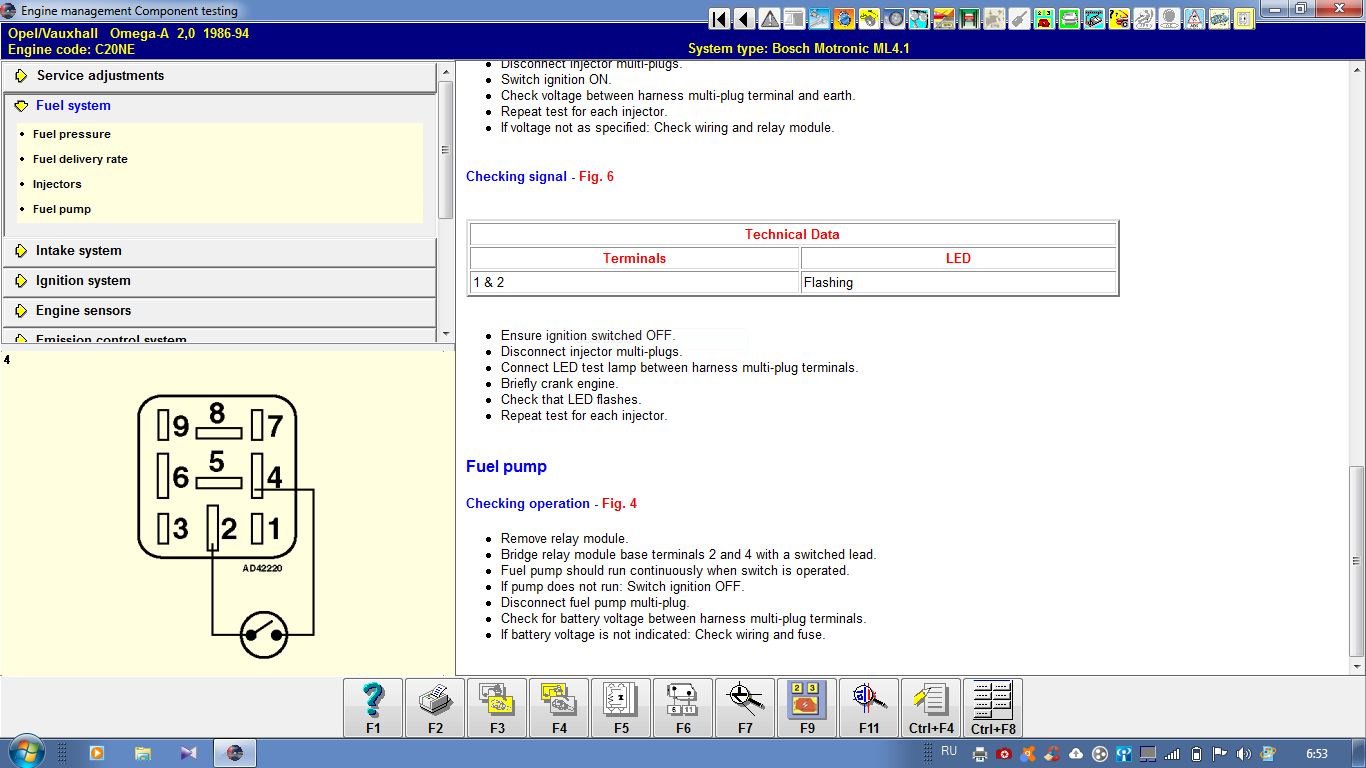The width and height of the screenshot is (1366, 768).
Task: Expand the Ignition system section
Action: pyautogui.click(x=219, y=281)
